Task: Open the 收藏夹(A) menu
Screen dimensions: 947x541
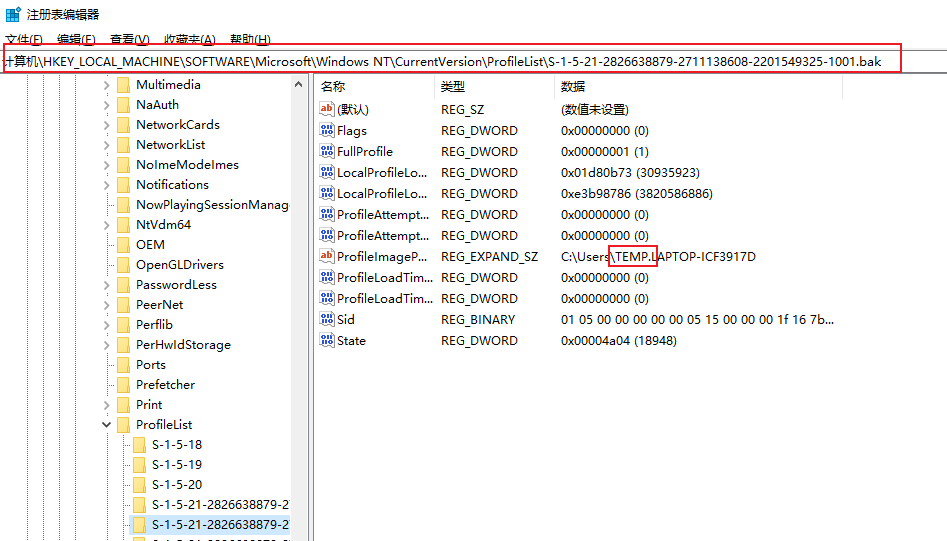Action: click(x=190, y=39)
